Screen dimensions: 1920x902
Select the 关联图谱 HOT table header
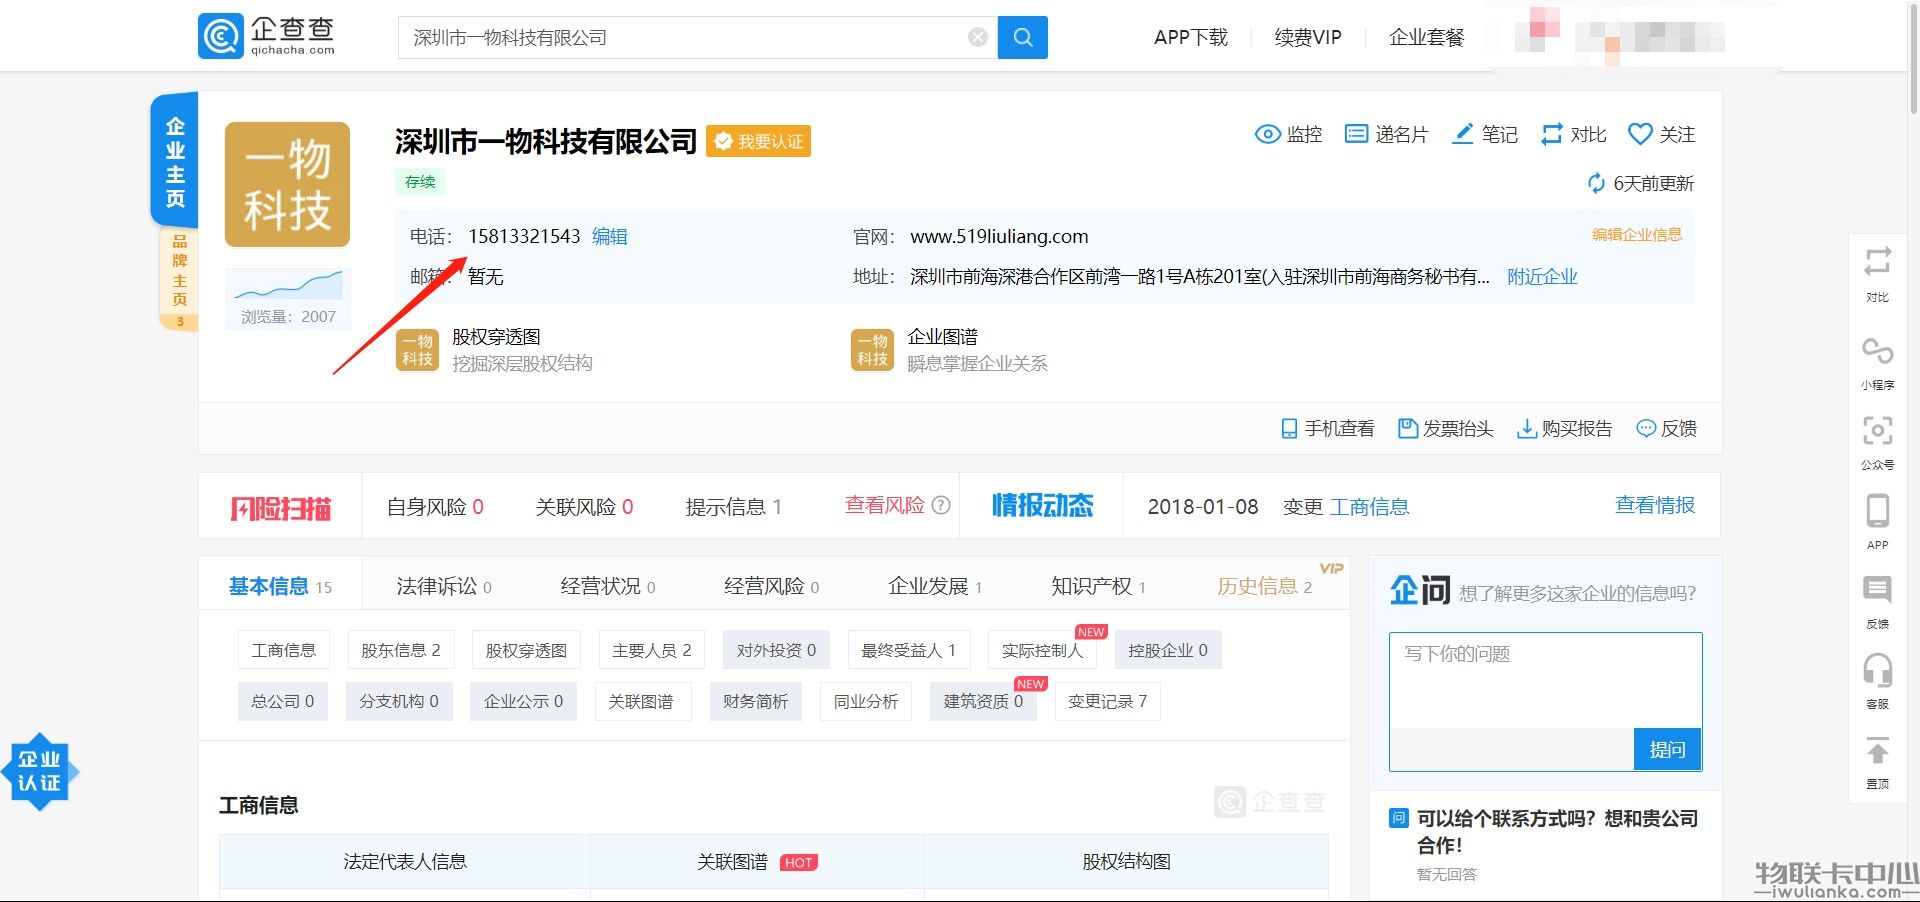(x=757, y=861)
